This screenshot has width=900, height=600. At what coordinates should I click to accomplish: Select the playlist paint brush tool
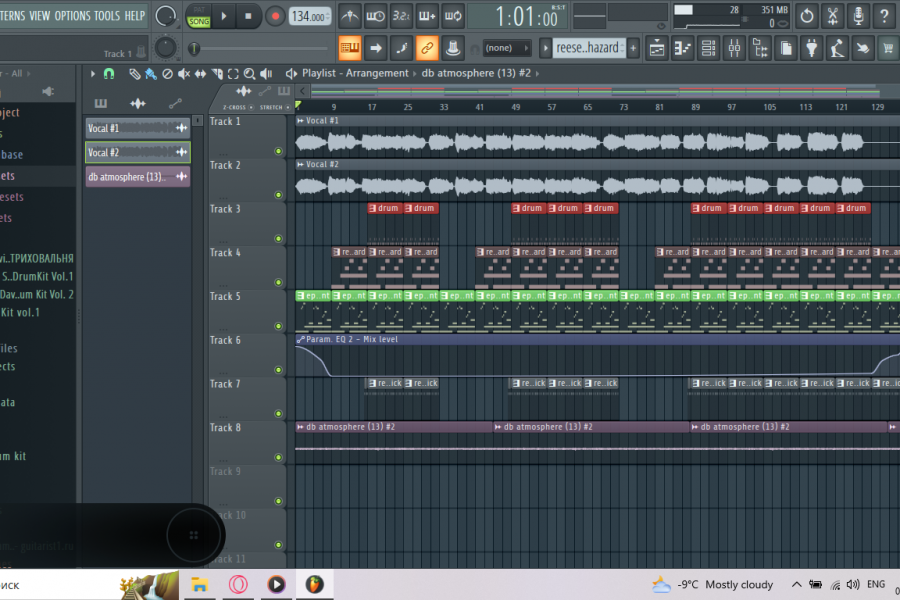pyautogui.click(x=150, y=73)
